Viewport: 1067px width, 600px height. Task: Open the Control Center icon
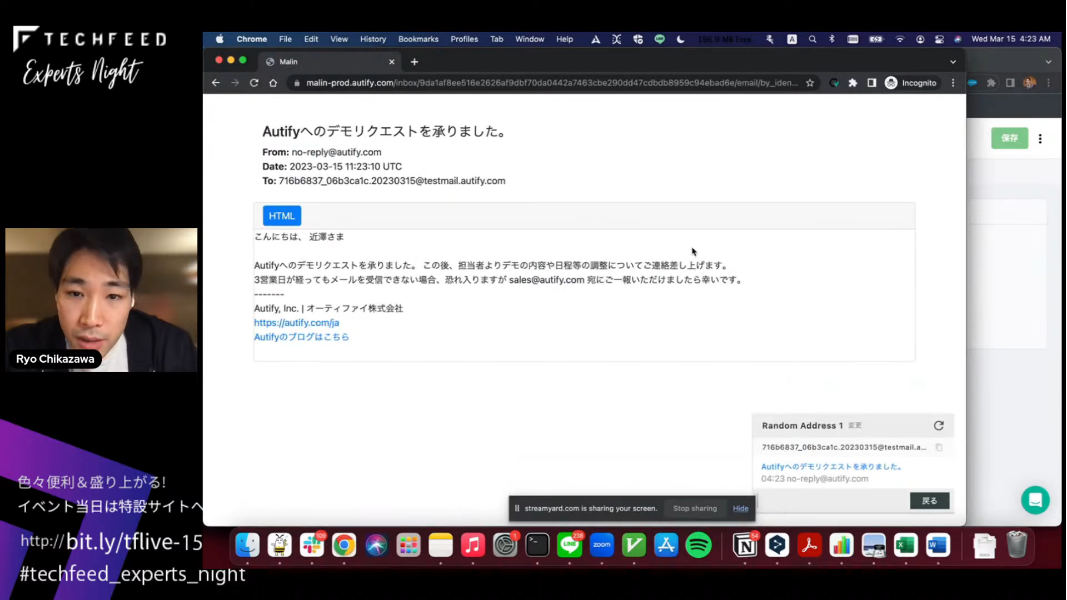pos(939,39)
